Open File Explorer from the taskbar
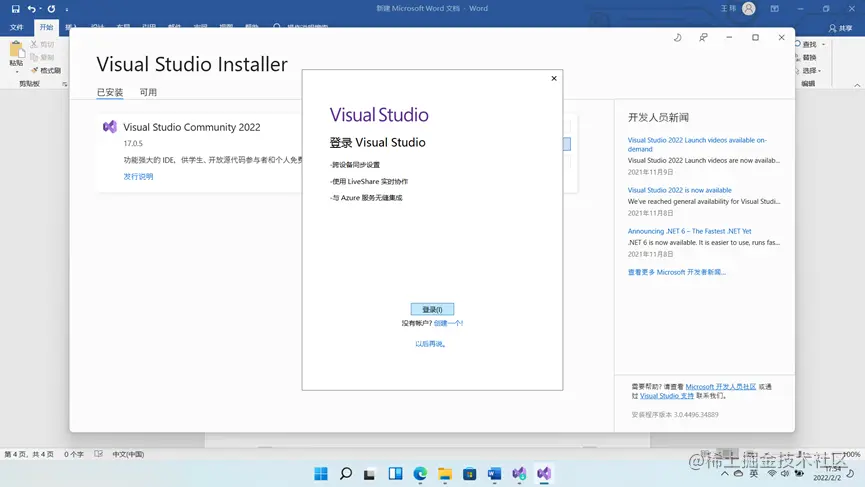 coord(445,473)
